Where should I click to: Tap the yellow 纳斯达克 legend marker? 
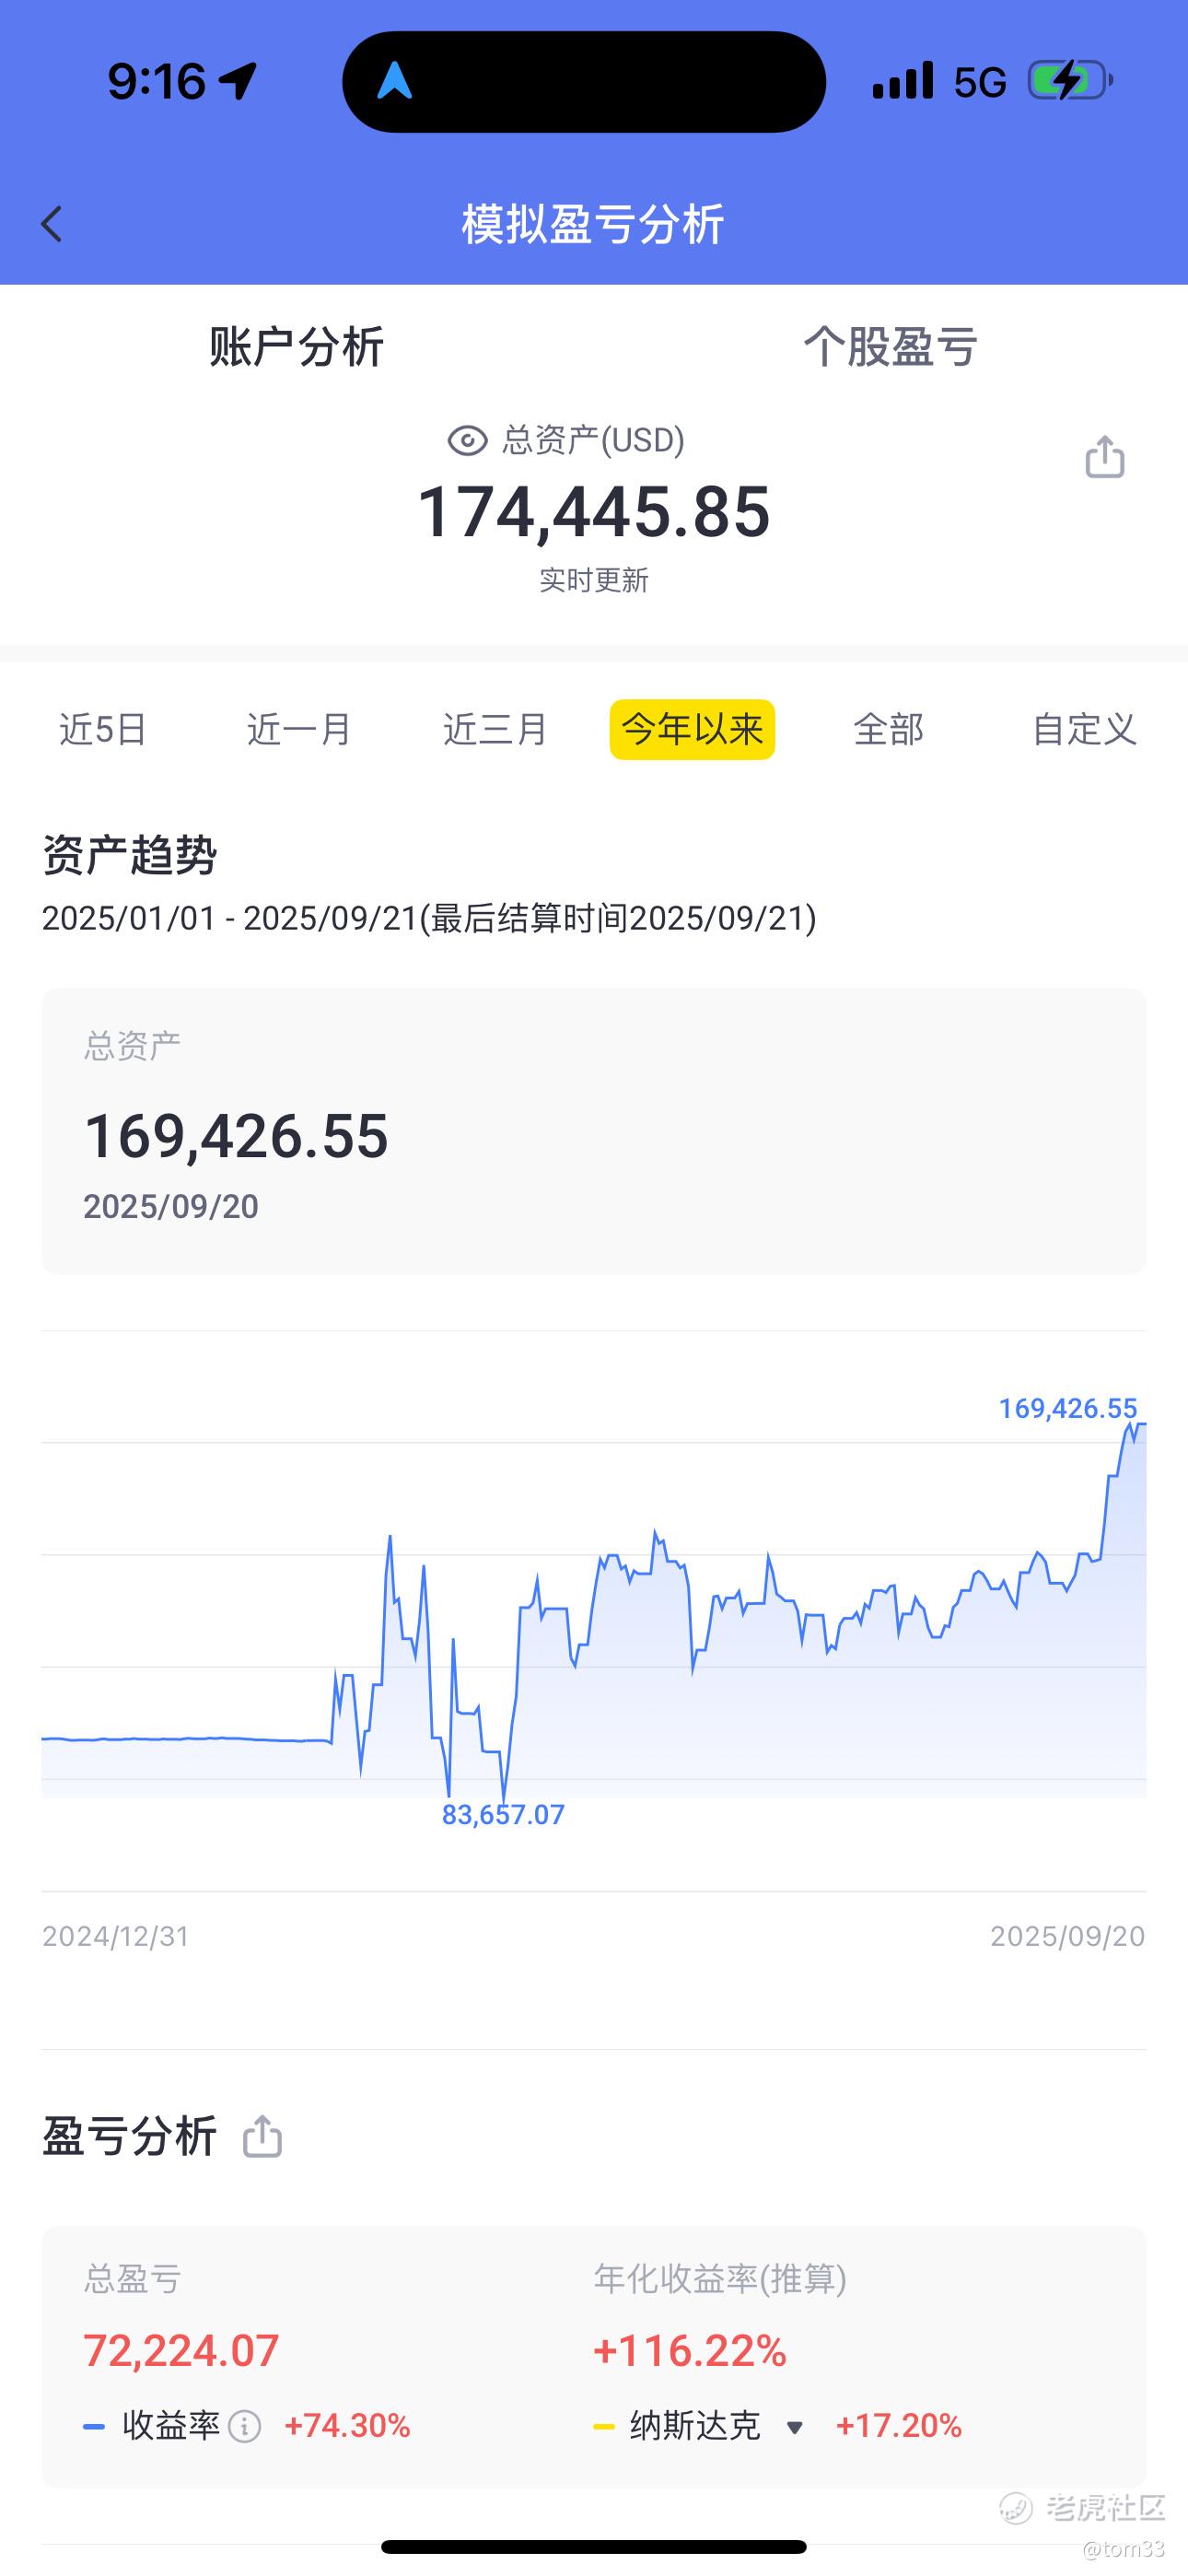pos(604,2427)
